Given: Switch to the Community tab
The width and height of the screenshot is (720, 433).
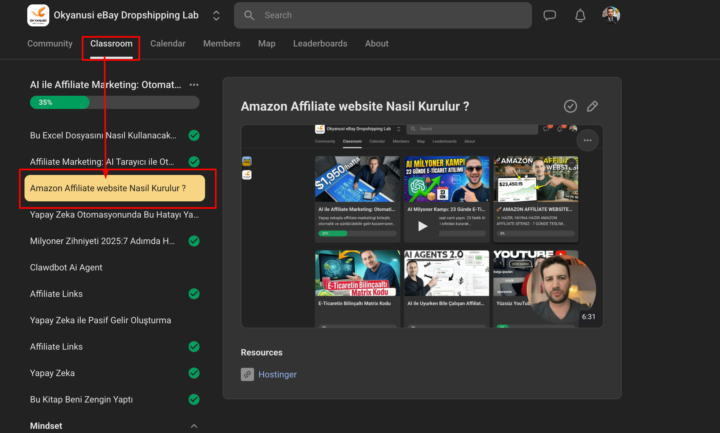Looking at the screenshot, I should 50,44.
